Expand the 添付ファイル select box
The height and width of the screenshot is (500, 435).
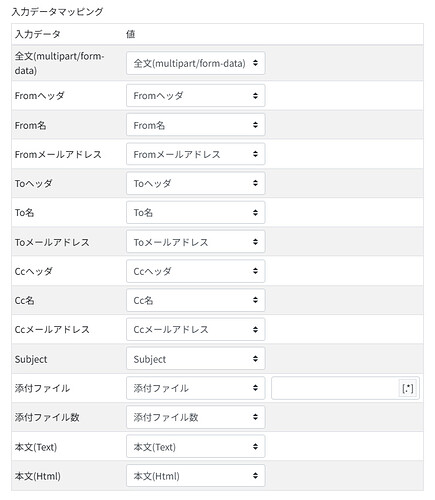196,388
